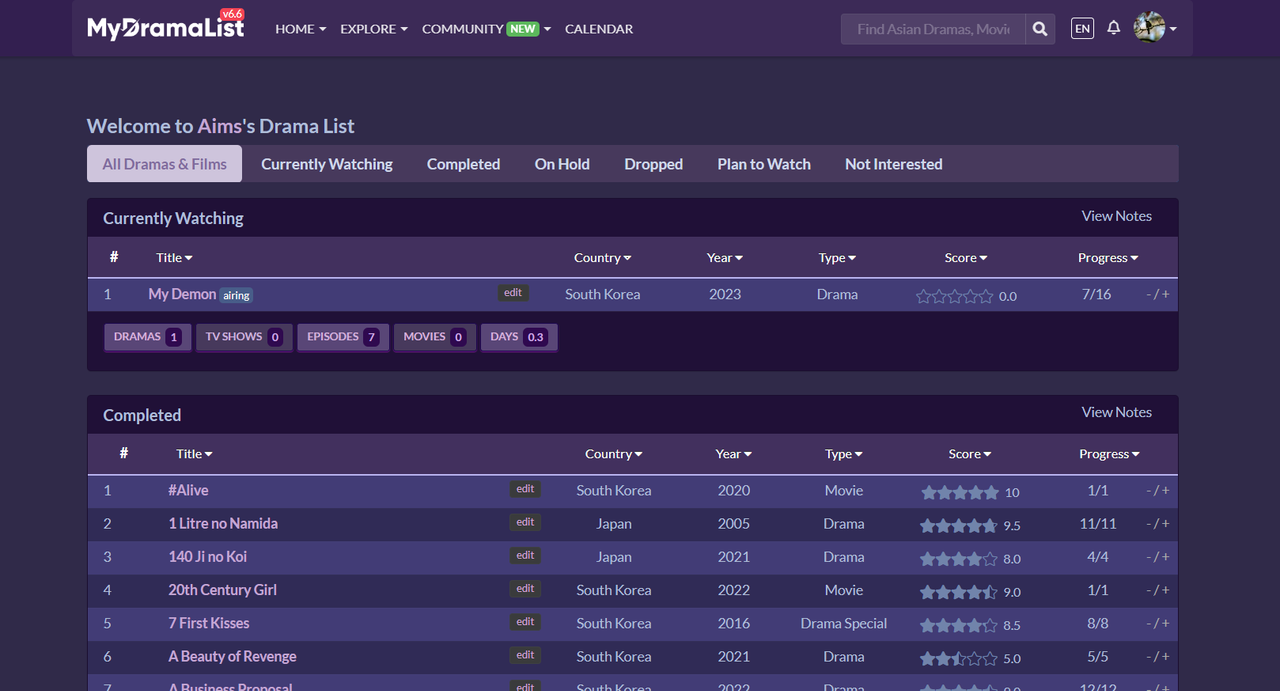Open the HOME dropdown menu
The image size is (1280, 691).
click(x=301, y=29)
